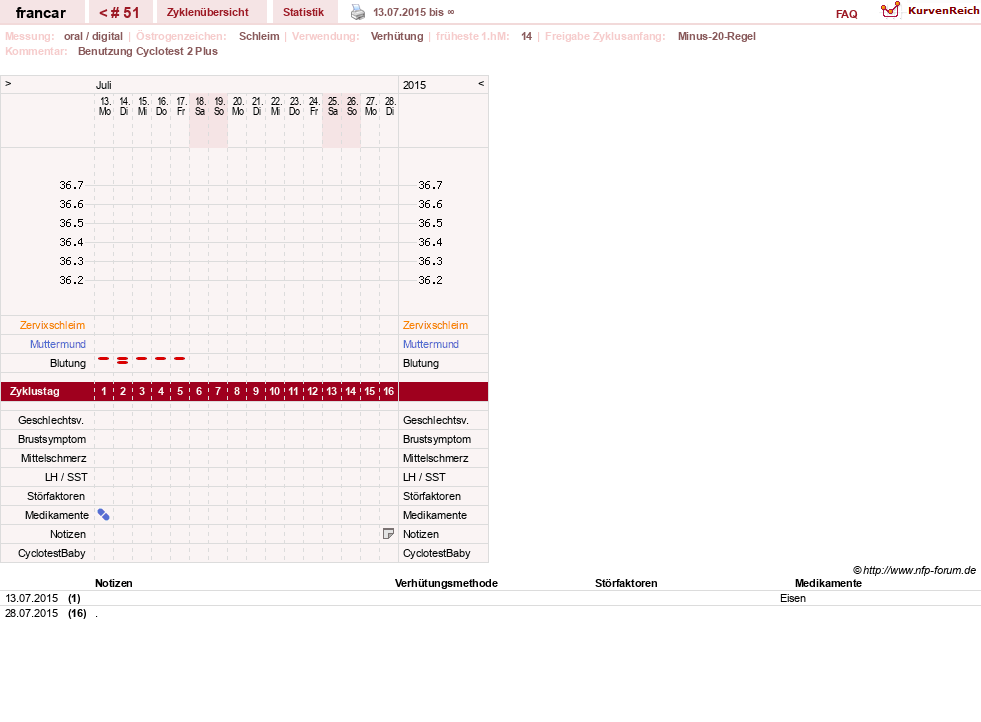981x722 pixels.
Task: Click the 'Minus-20-Regel' value
Action: [716, 36]
